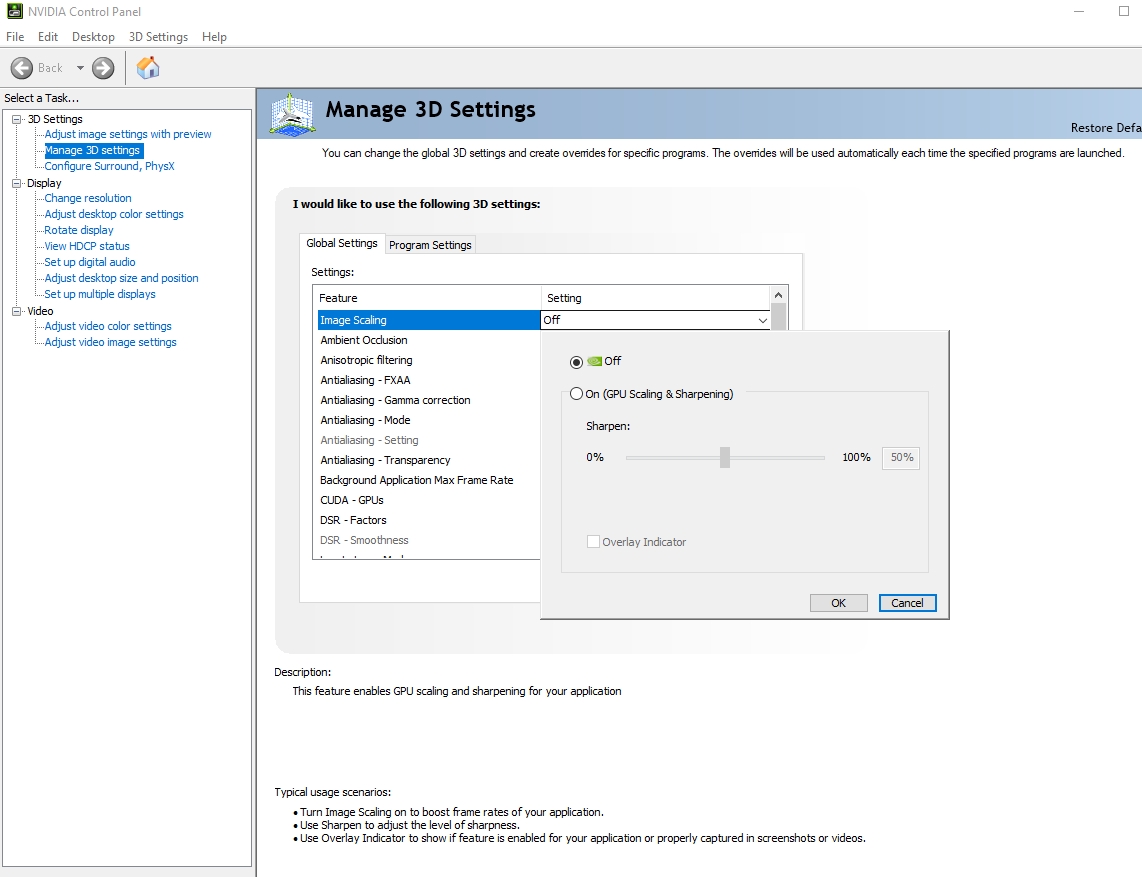
Task: Select the Antialiasing - Mode row
Action: point(429,420)
